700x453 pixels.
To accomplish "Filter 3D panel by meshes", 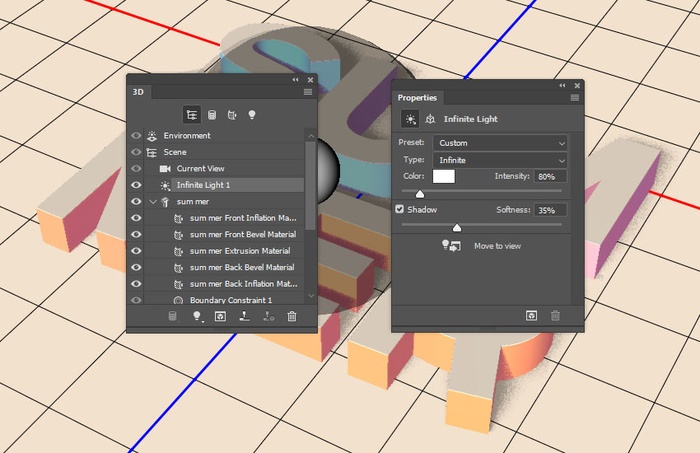I will [x=212, y=115].
